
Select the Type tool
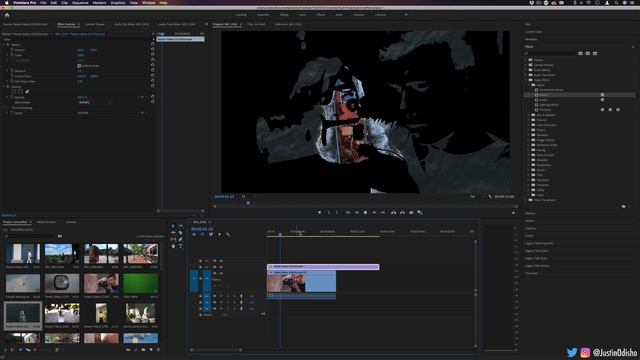click(180, 246)
